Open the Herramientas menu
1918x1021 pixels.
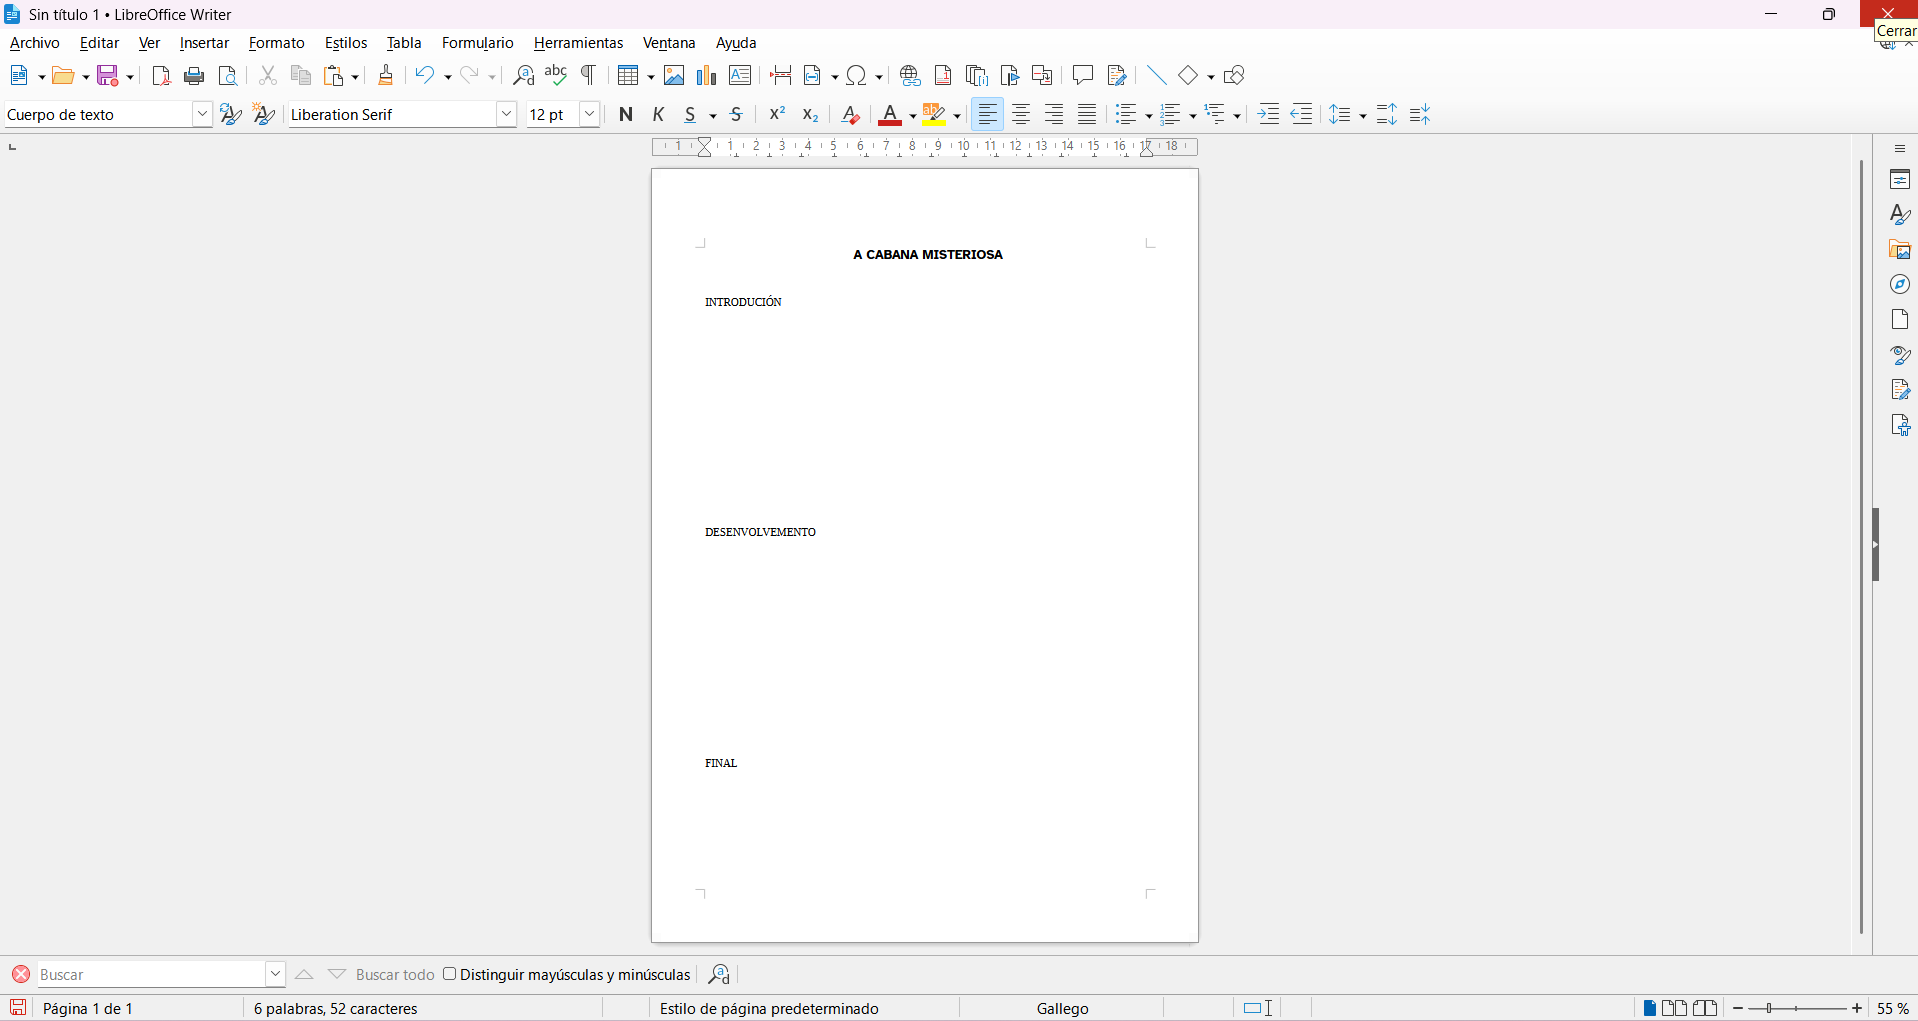click(578, 43)
